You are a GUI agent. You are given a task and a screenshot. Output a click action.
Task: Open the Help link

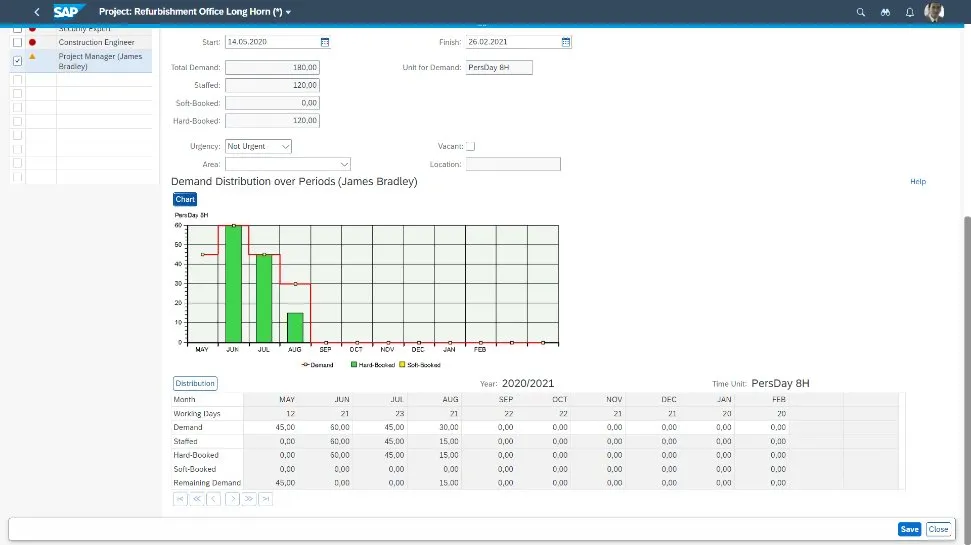tap(917, 182)
